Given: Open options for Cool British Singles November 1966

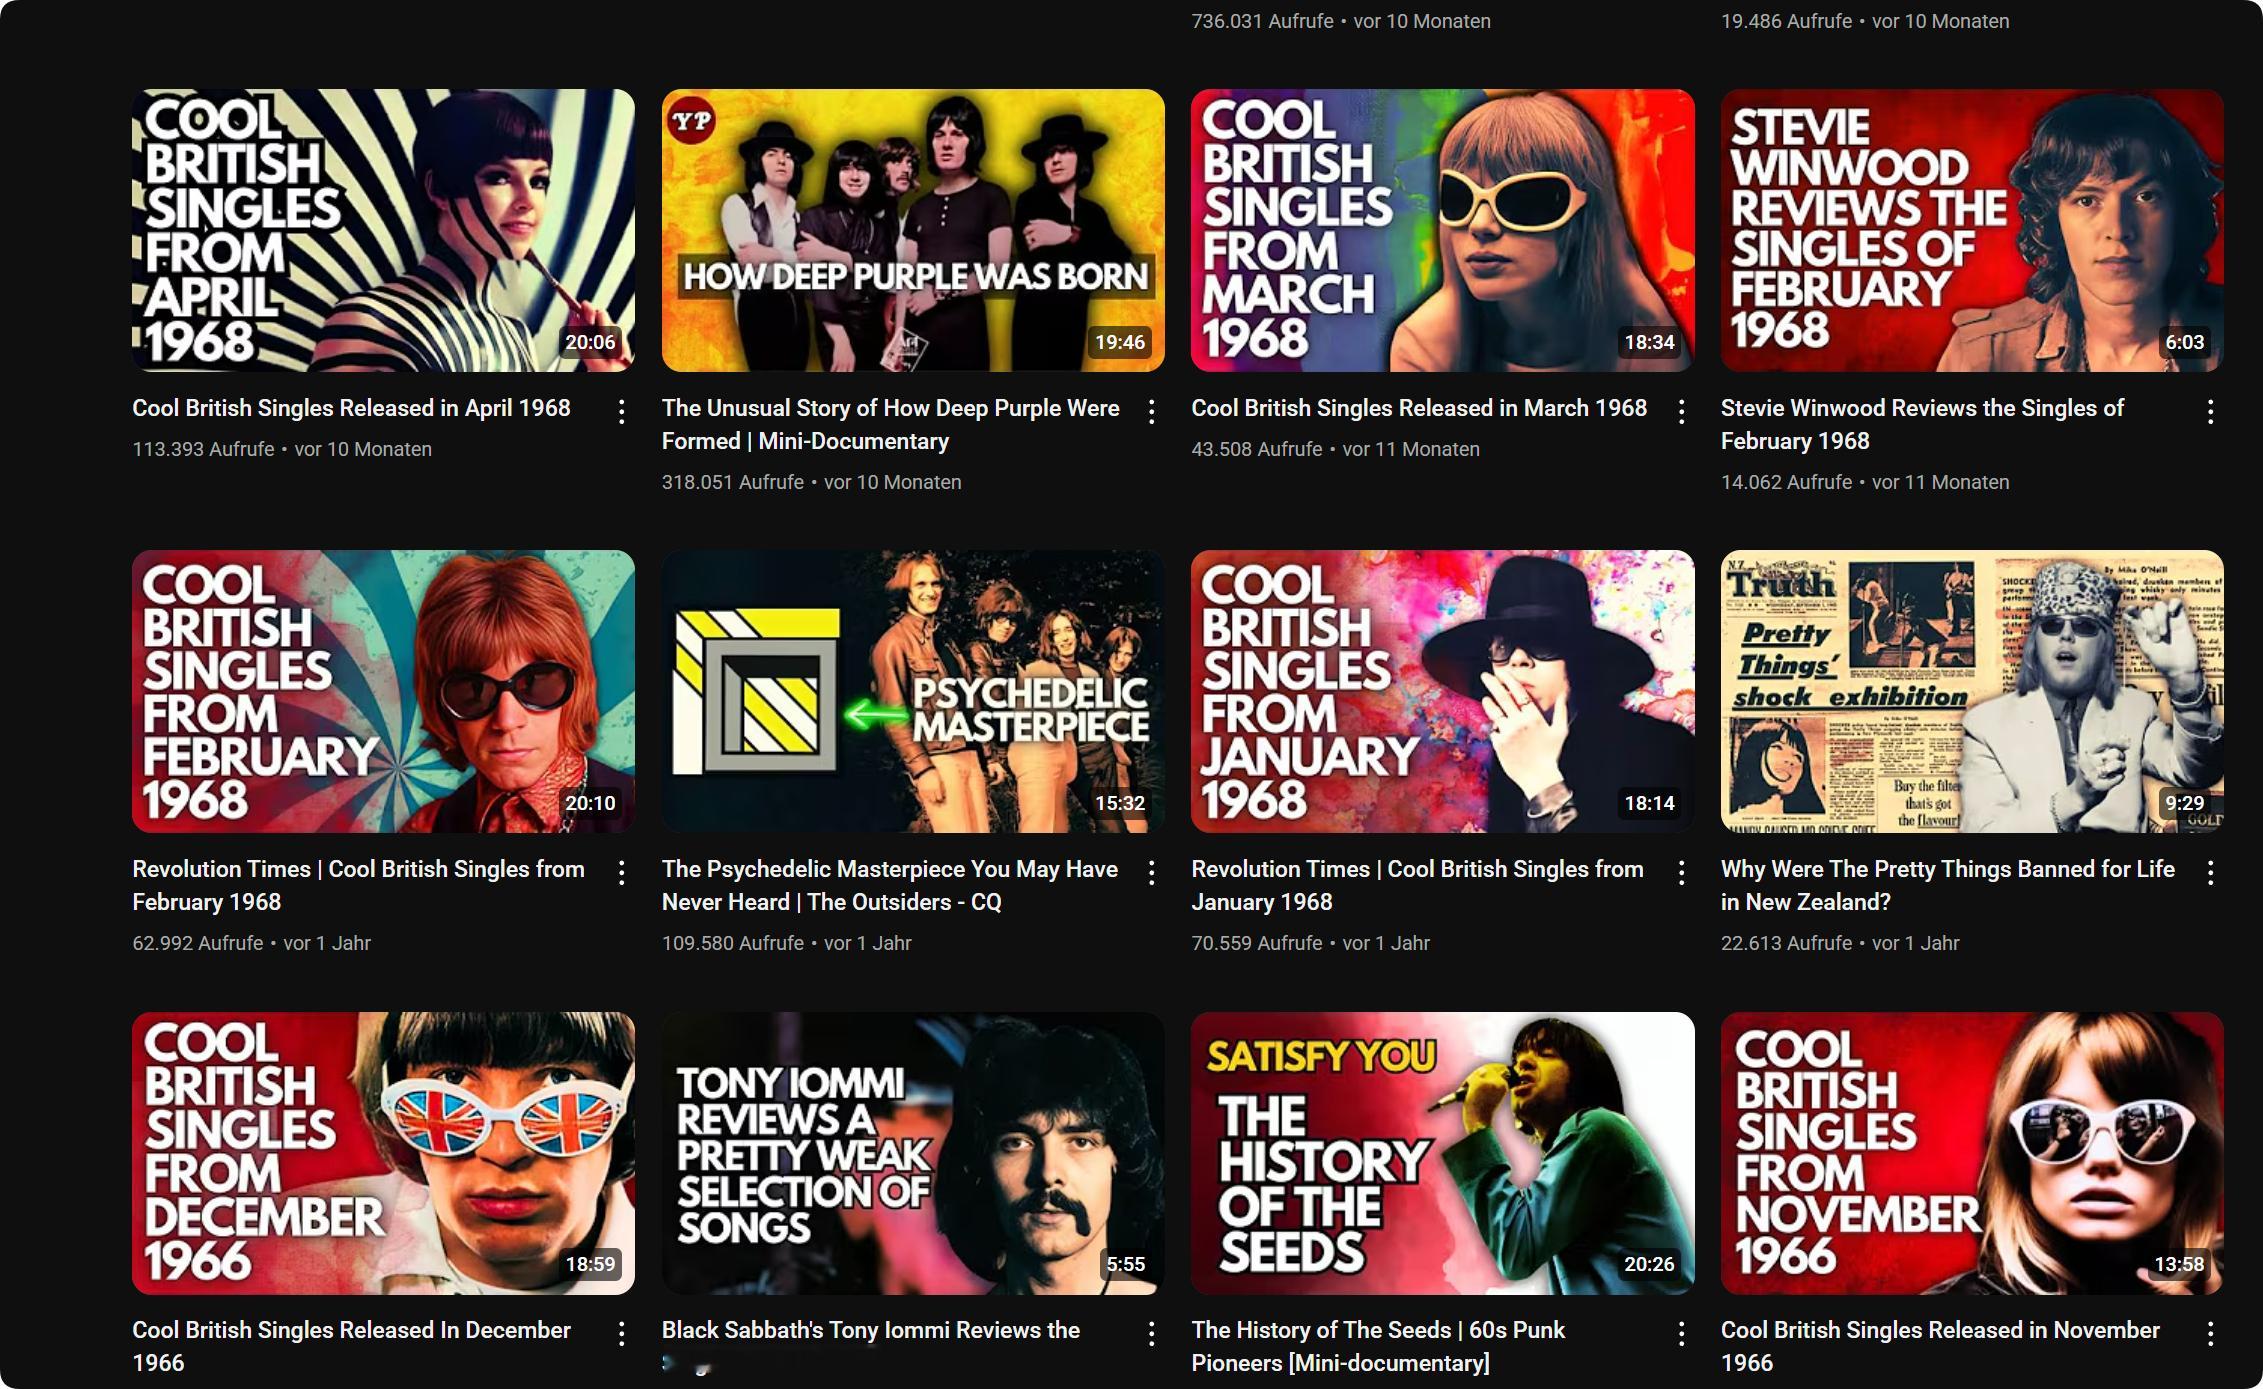Looking at the screenshot, I should point(2210,1333).
